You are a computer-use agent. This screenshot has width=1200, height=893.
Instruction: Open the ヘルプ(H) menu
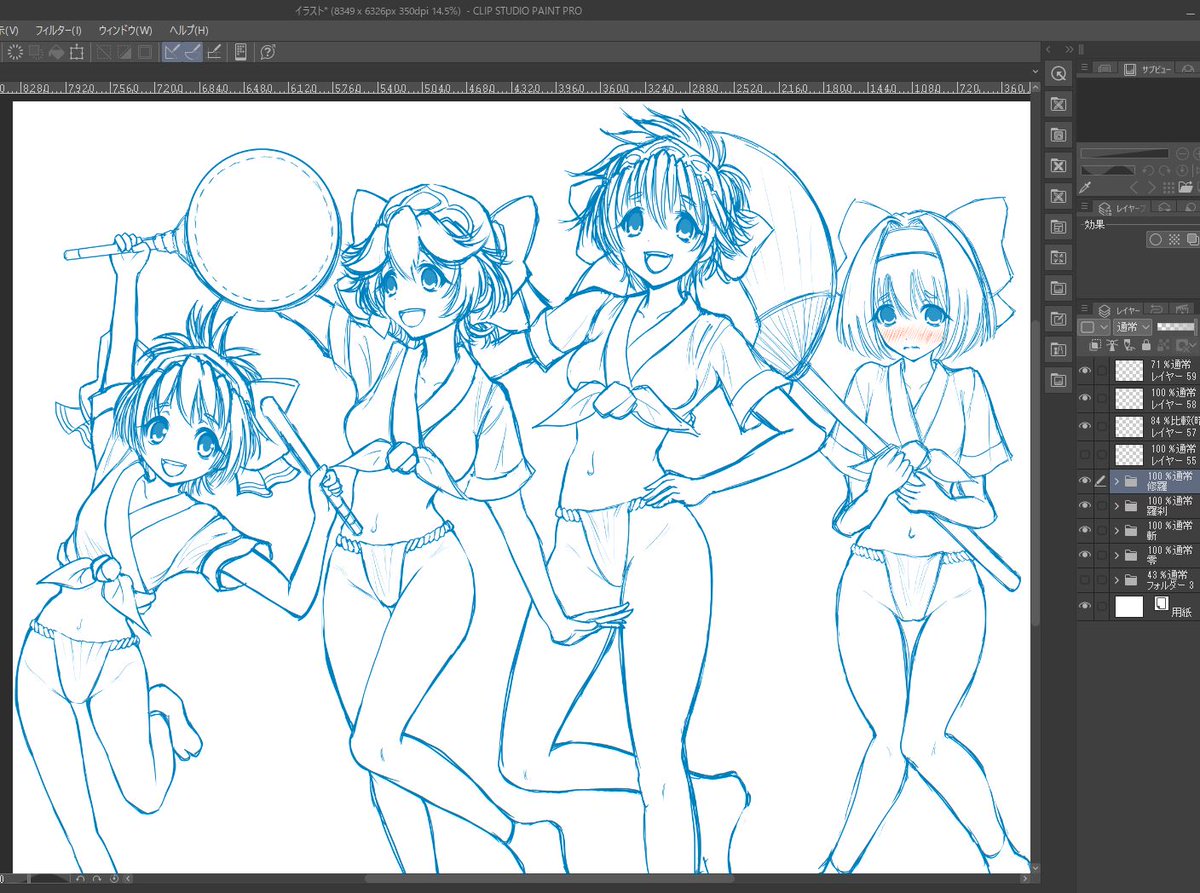tap(188, 30)
